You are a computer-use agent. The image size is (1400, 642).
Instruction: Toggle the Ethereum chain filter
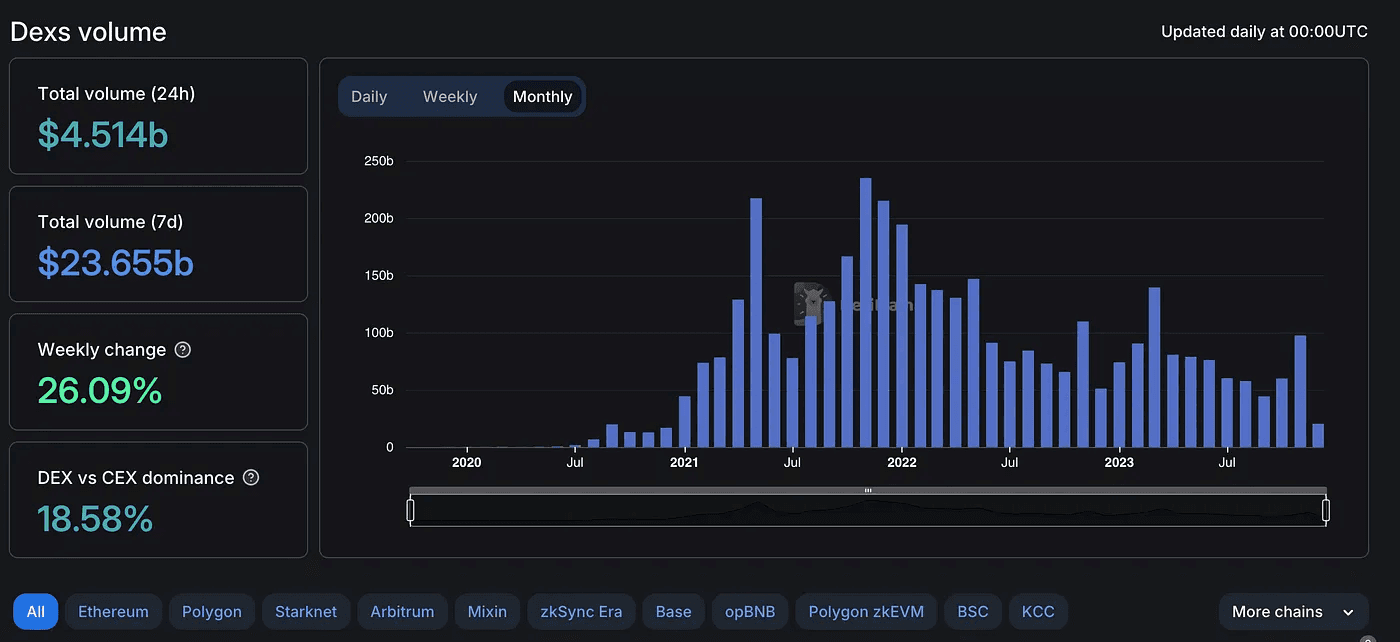pyautogui.click(x=113, y=611)
